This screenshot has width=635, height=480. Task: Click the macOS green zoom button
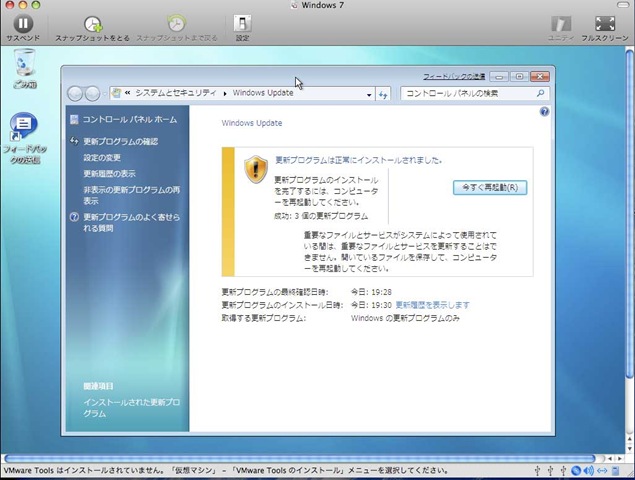36,5
